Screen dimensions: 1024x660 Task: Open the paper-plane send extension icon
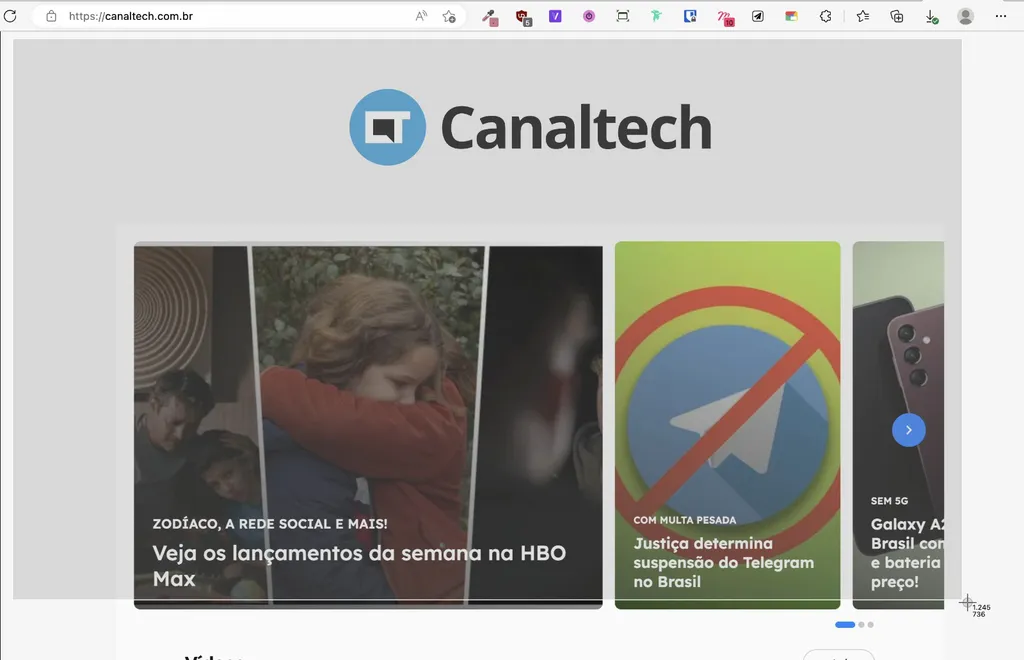(x=758, y=16)
